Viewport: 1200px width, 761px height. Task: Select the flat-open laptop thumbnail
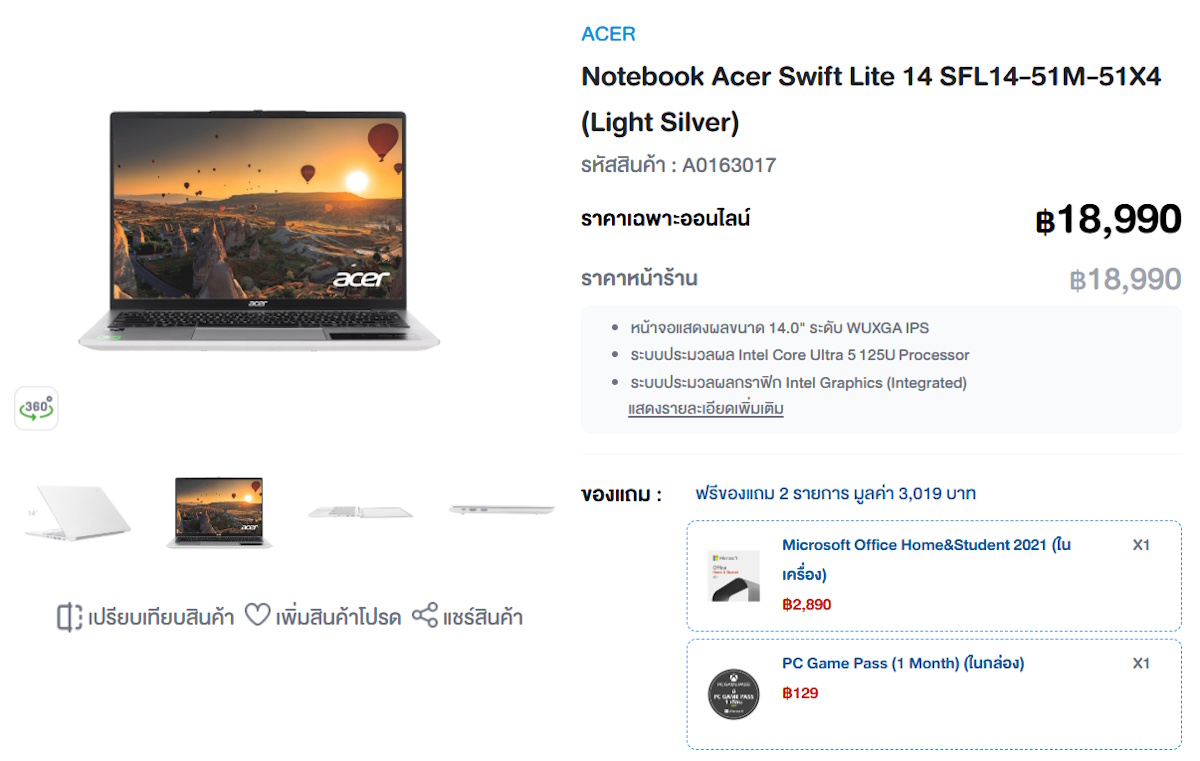pos(360,512)
